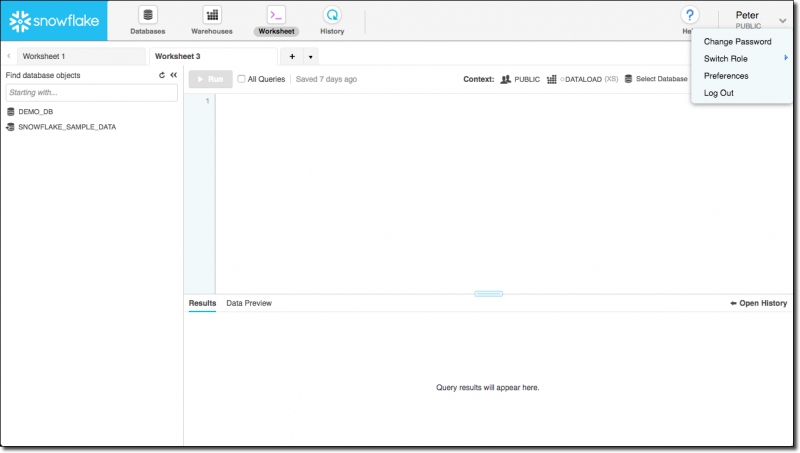800x453 pixels.
Task: Switch to the Worksheet 1 tab
Action: tap(81, 56)
